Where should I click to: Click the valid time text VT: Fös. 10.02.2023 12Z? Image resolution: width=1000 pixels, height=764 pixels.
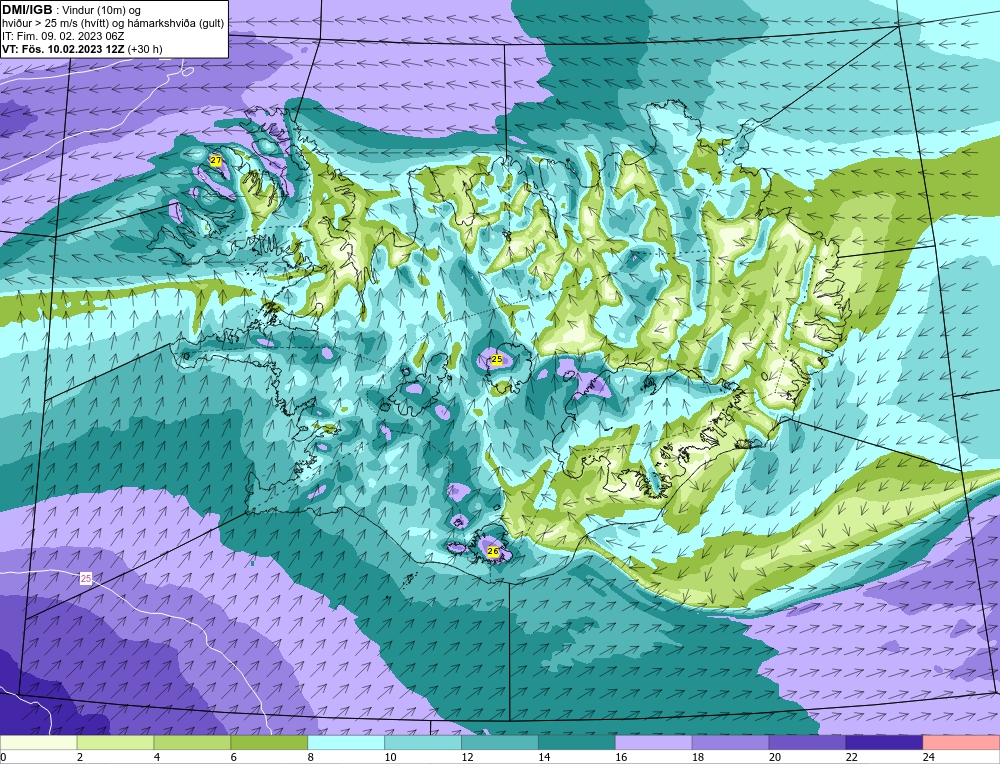(x=64, y=48)
